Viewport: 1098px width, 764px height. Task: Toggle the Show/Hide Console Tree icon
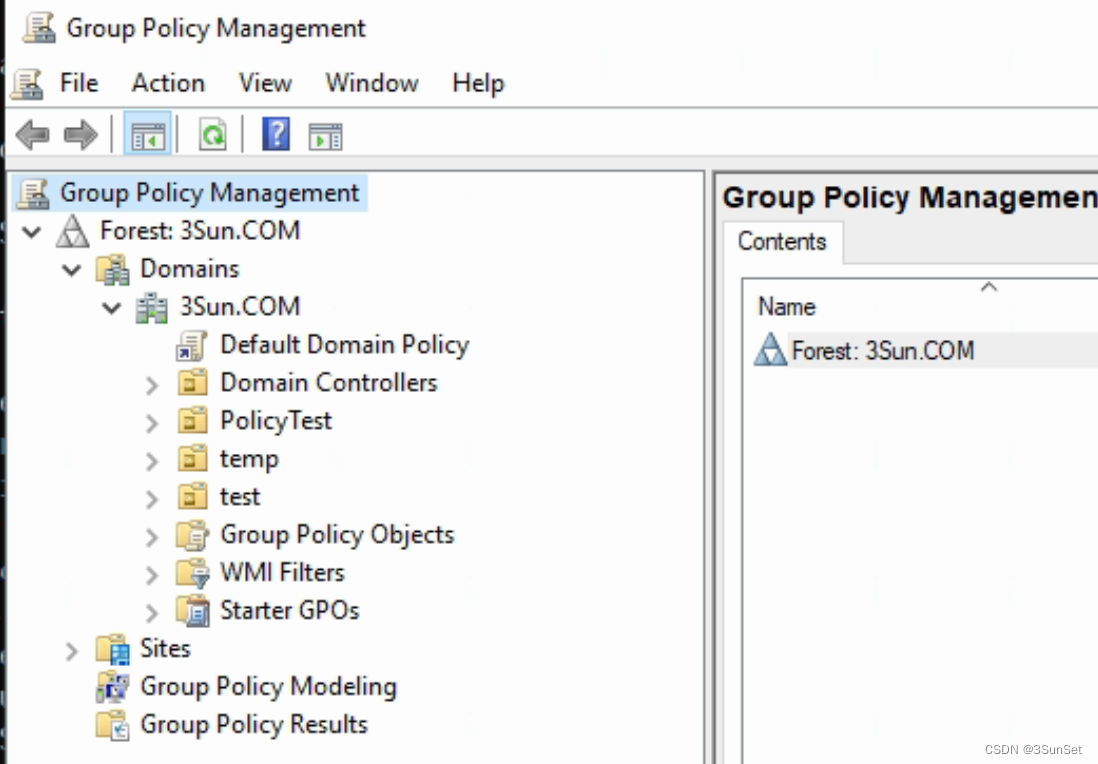point(146,134)
